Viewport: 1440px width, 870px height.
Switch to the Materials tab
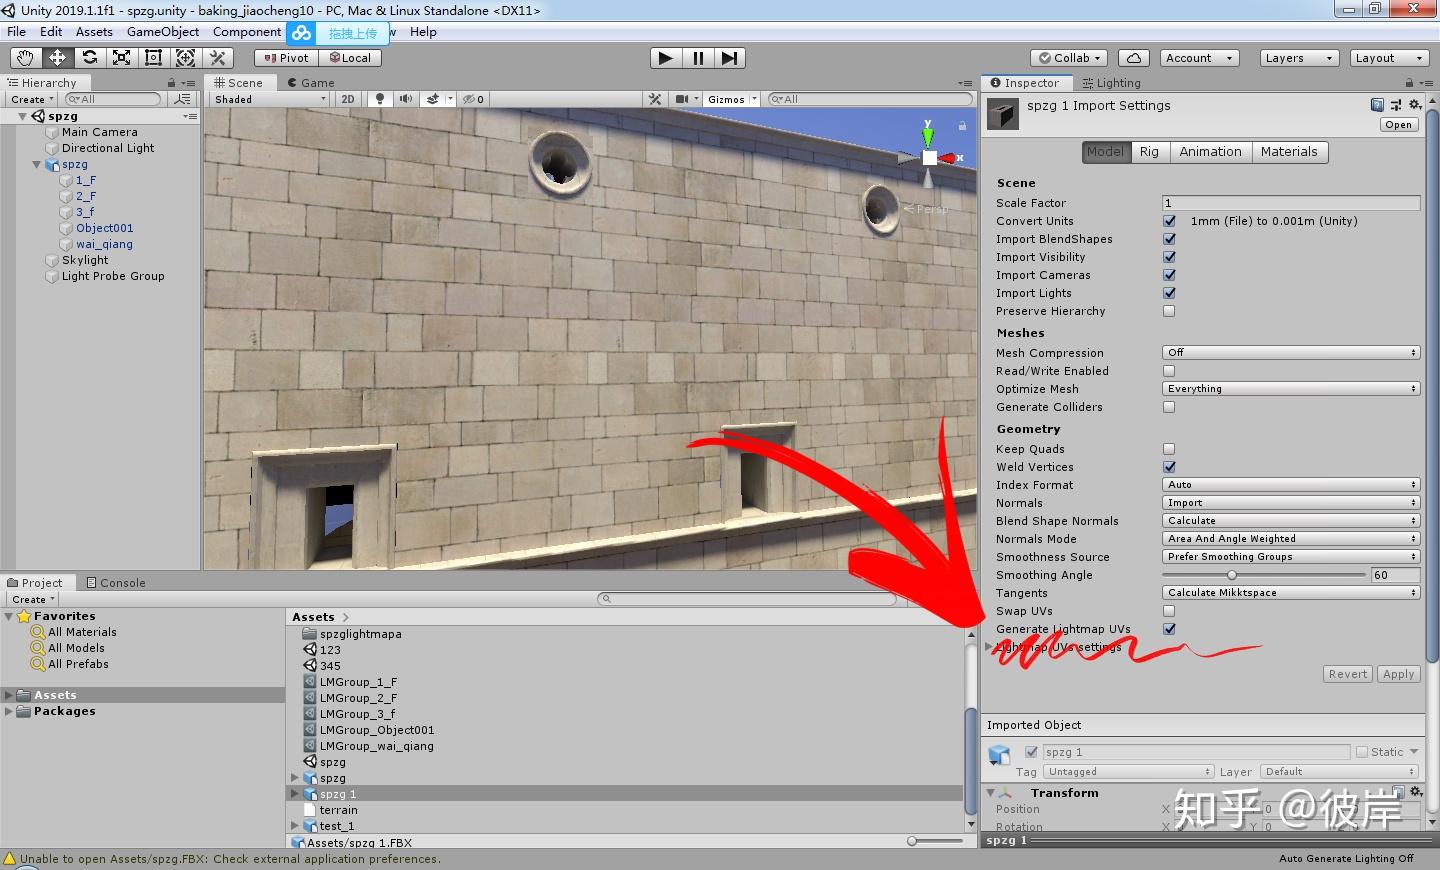(x=1289, y=152)
